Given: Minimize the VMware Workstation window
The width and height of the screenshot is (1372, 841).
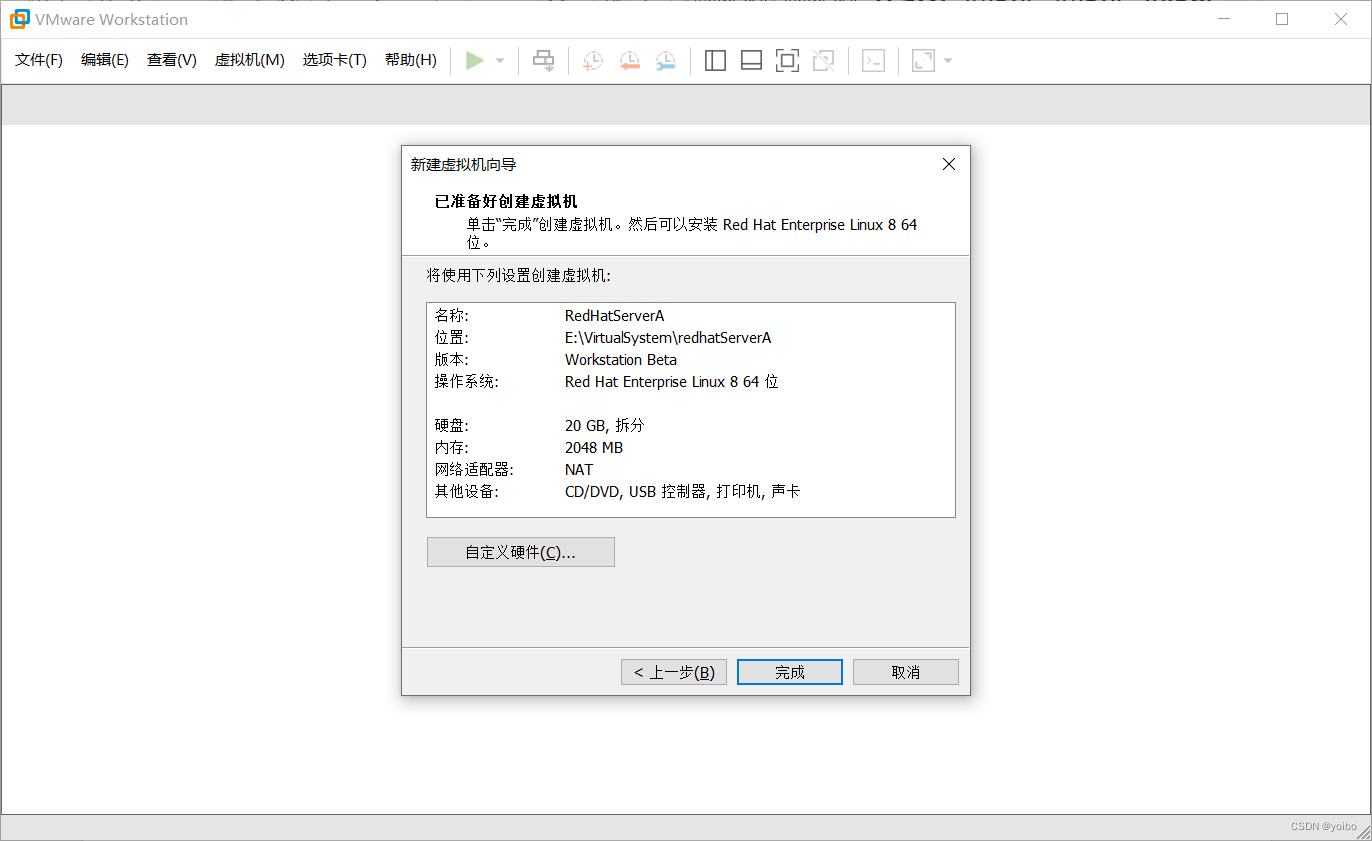Looking at the screenshot, I should [1223, 19].
